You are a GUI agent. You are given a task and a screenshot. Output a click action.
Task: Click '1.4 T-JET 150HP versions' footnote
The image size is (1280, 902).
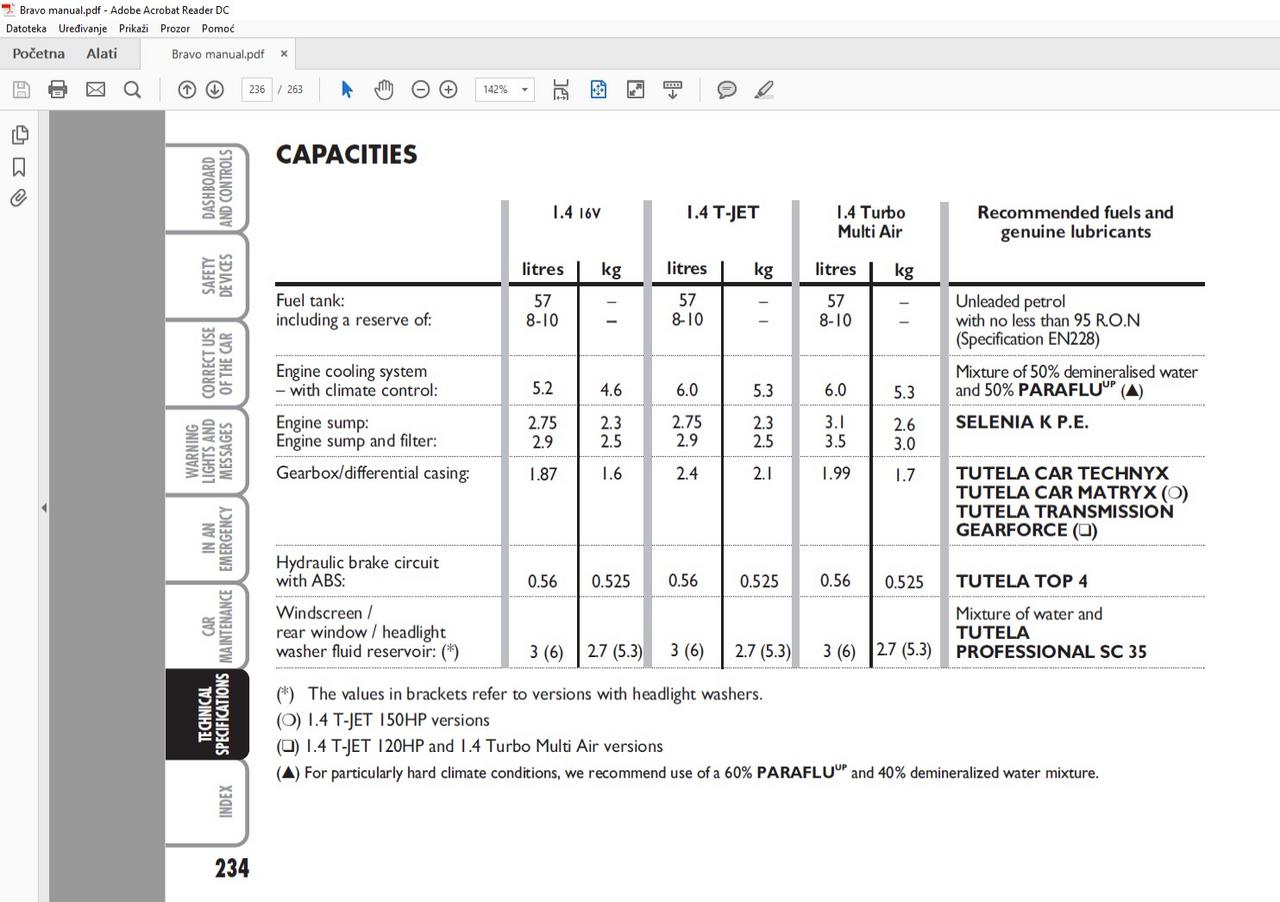pos(398,720)
